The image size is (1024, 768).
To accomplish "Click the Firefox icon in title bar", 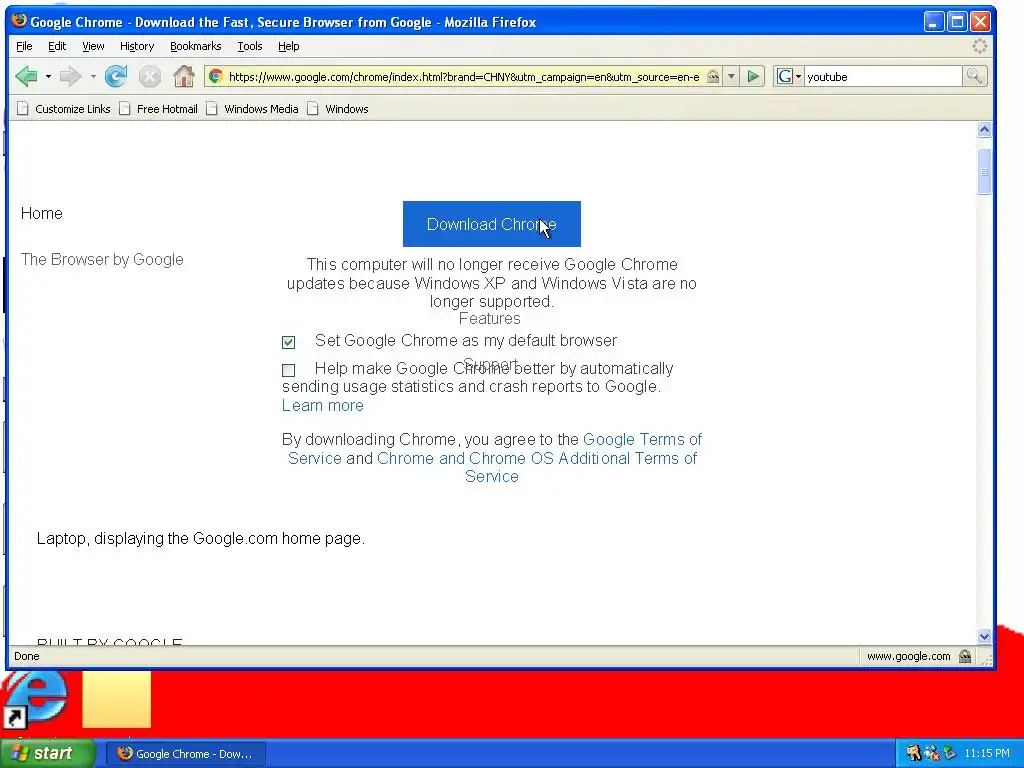I will click(x=19, y=21).
